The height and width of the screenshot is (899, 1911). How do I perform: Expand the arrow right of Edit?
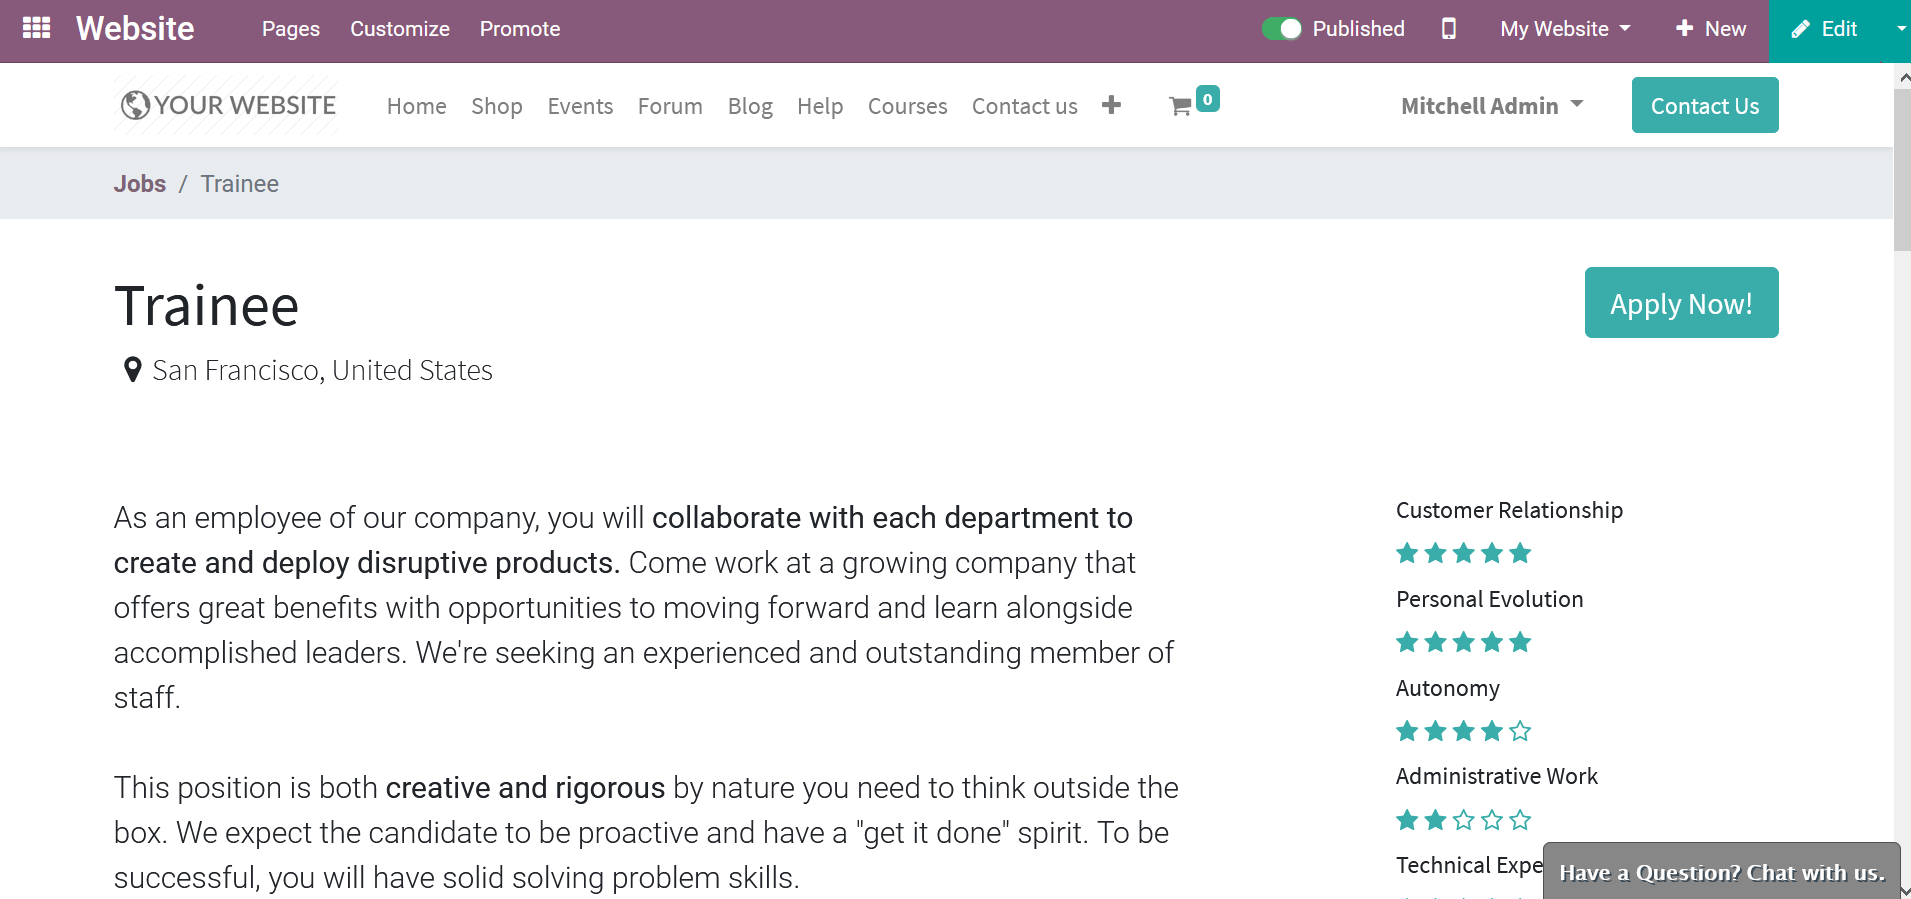[1900, 29]
